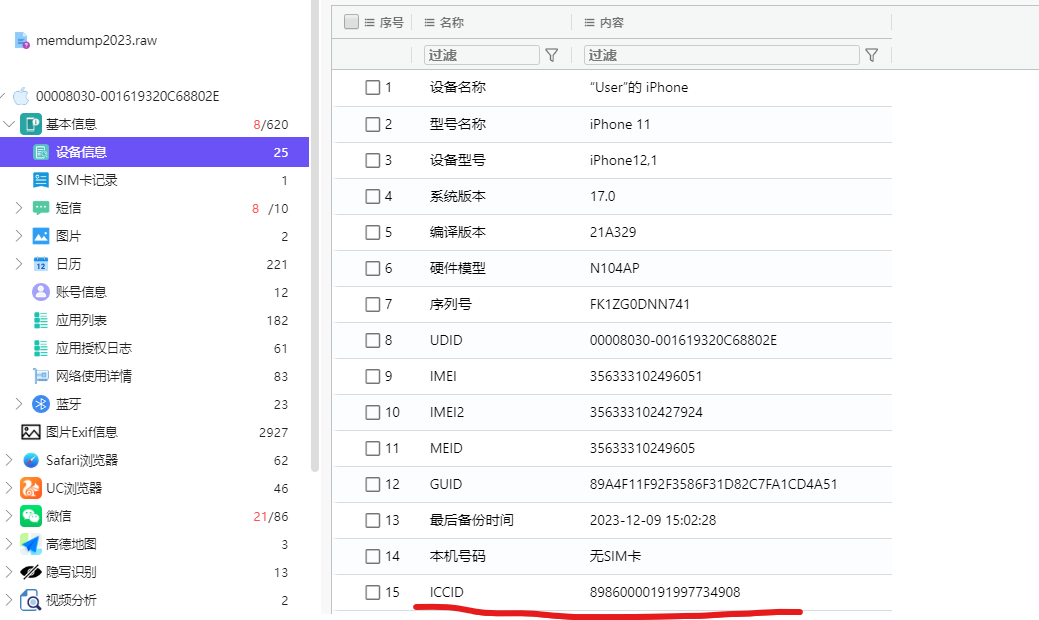The height and width of the screenshot is (620, 1039).
Task: Click the 隐写识别 hidden-eye icon
Action: [30, 572]
